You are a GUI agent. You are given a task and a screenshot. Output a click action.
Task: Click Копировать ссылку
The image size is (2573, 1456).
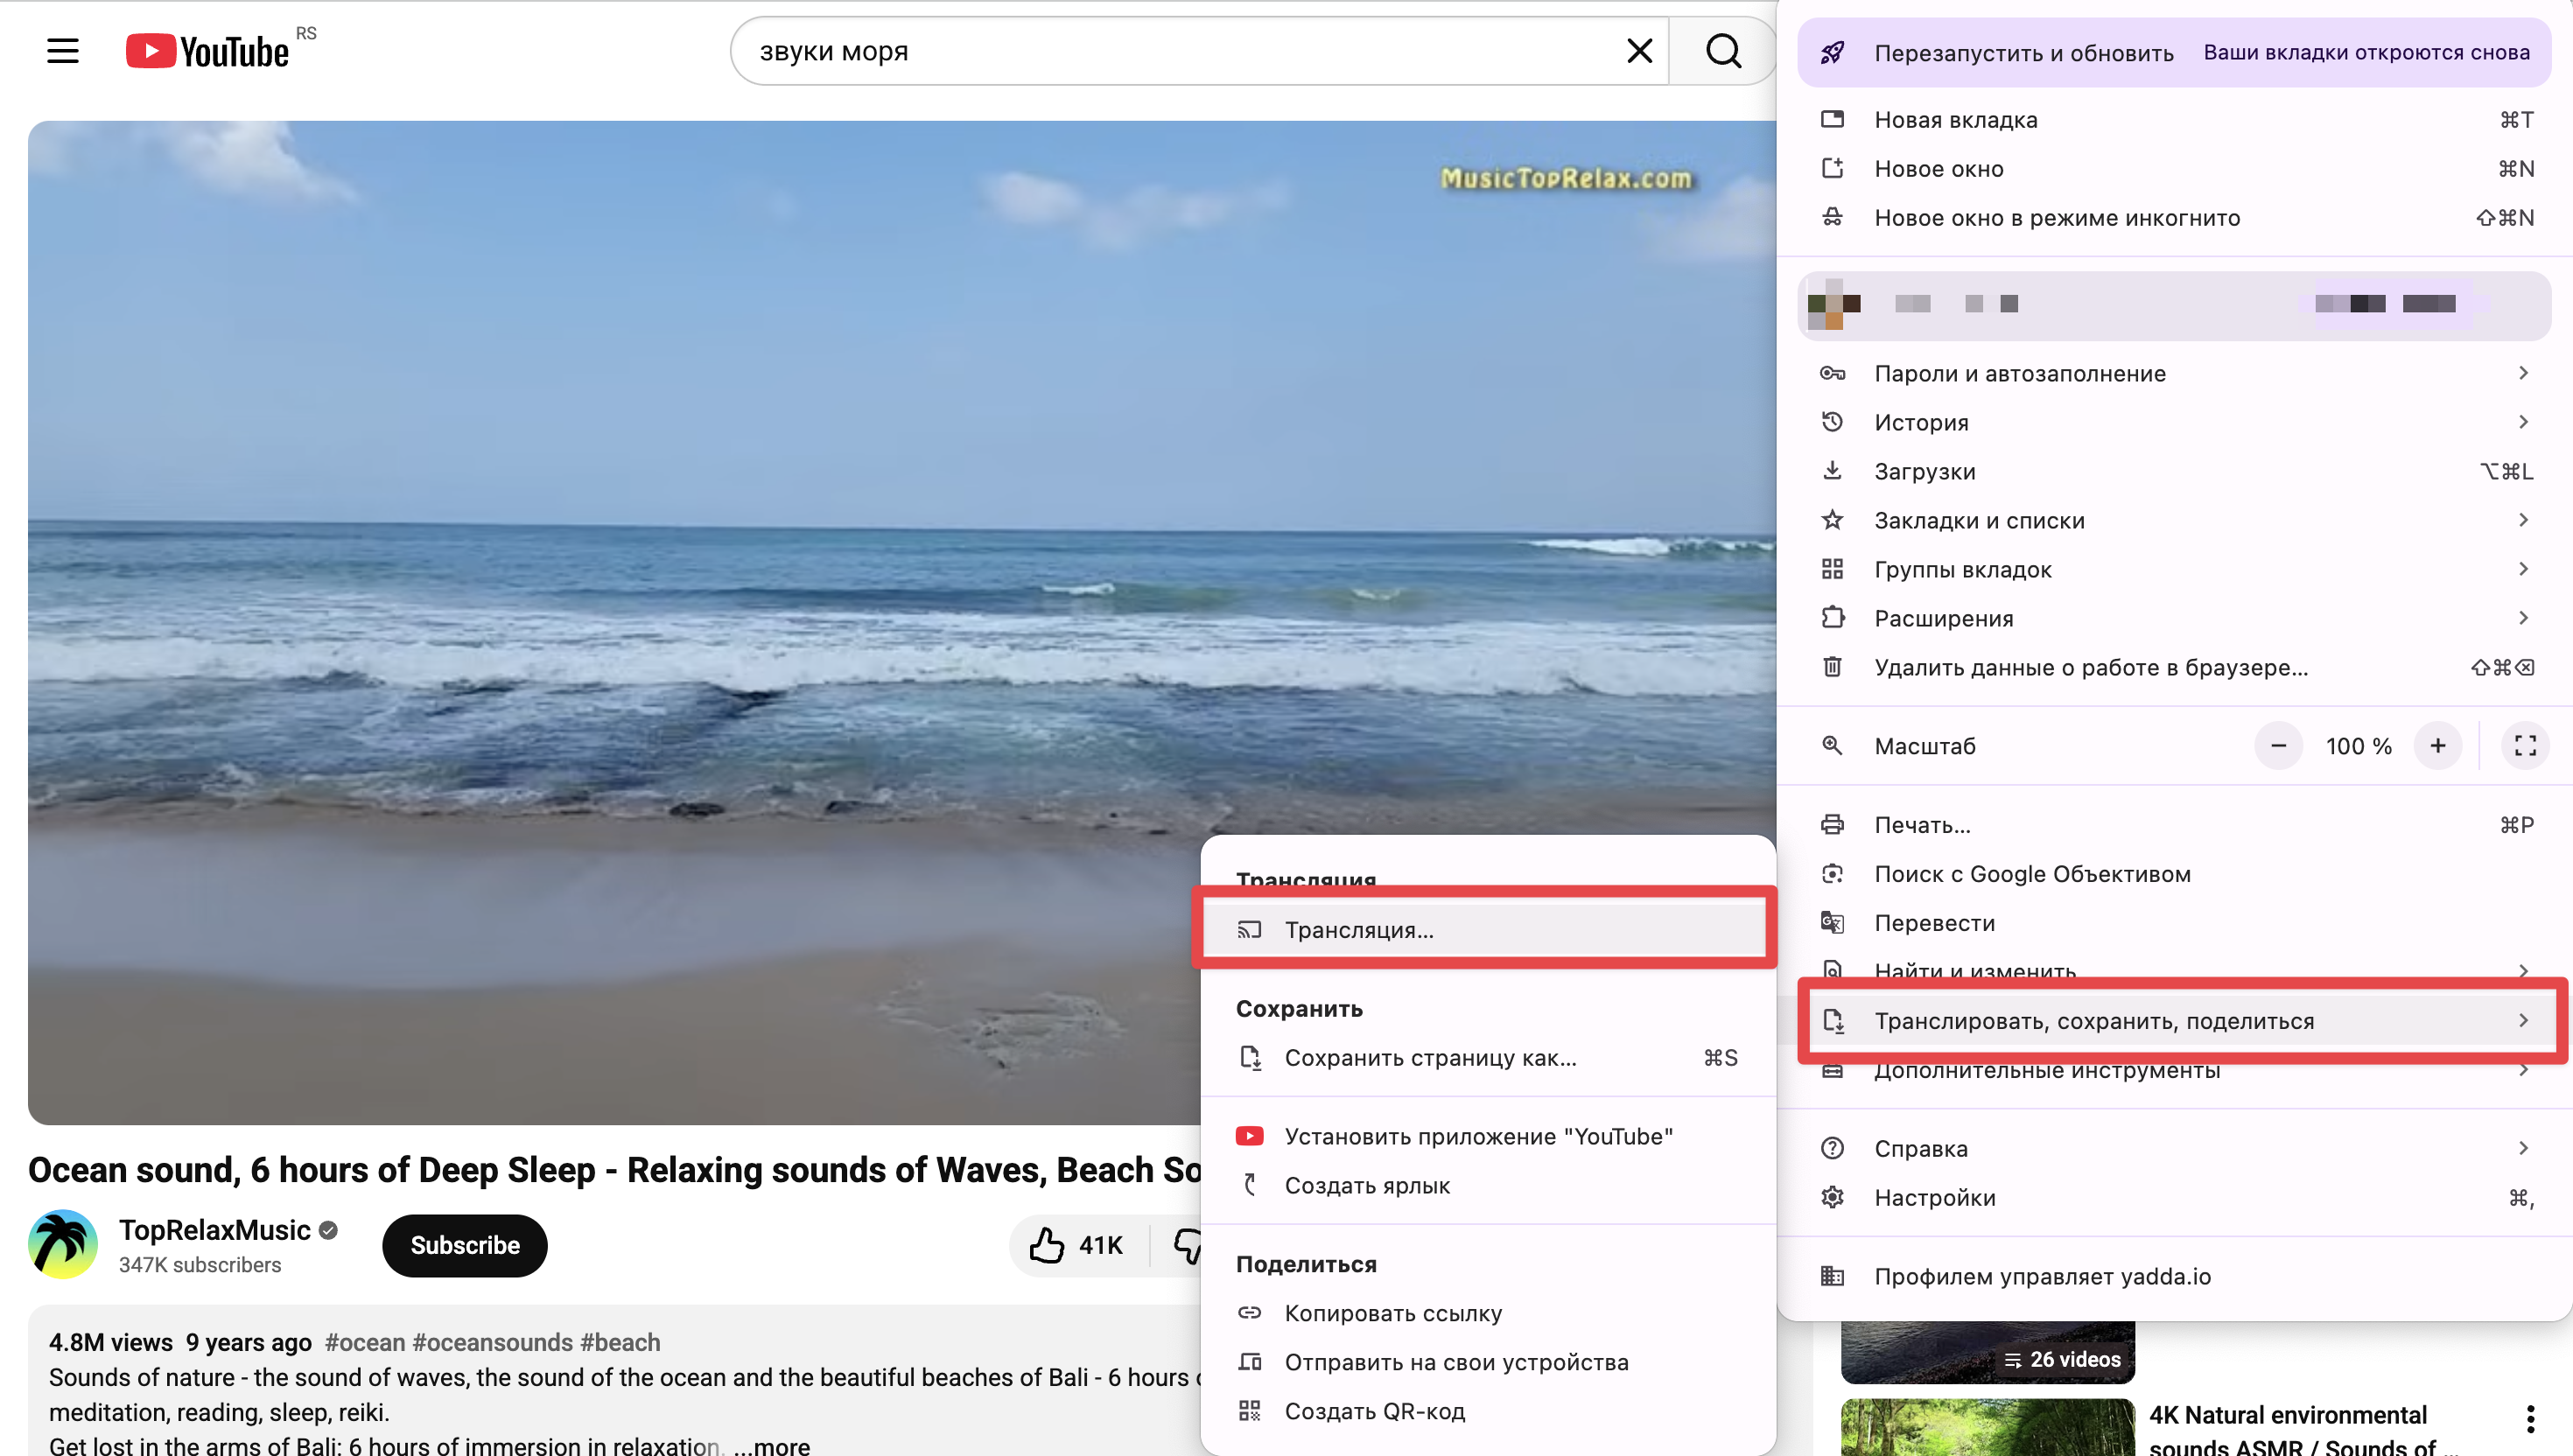point(1392,1313)
